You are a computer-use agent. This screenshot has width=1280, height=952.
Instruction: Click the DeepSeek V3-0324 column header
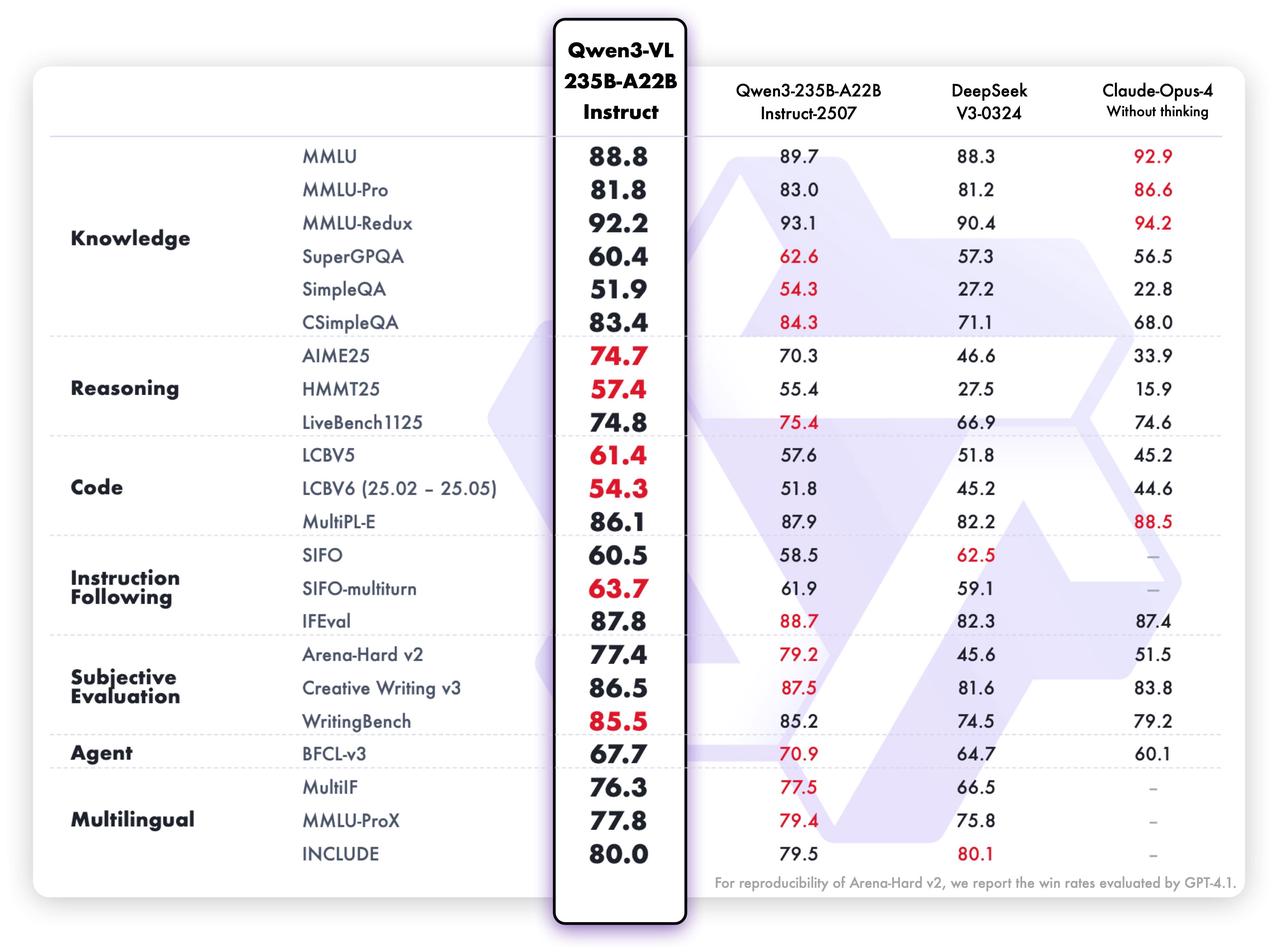988,101
